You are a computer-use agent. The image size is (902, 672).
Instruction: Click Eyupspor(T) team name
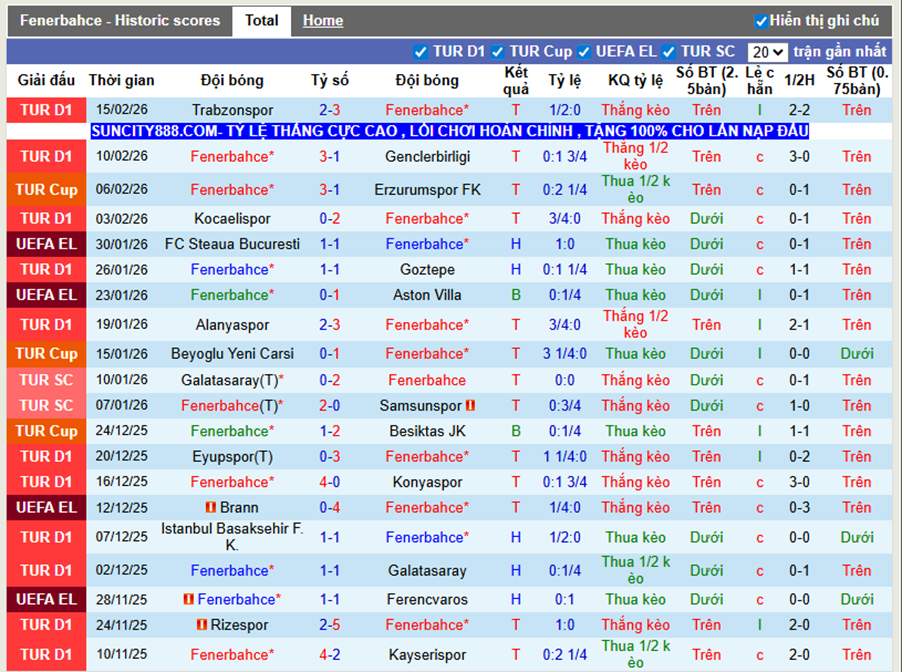232,457
